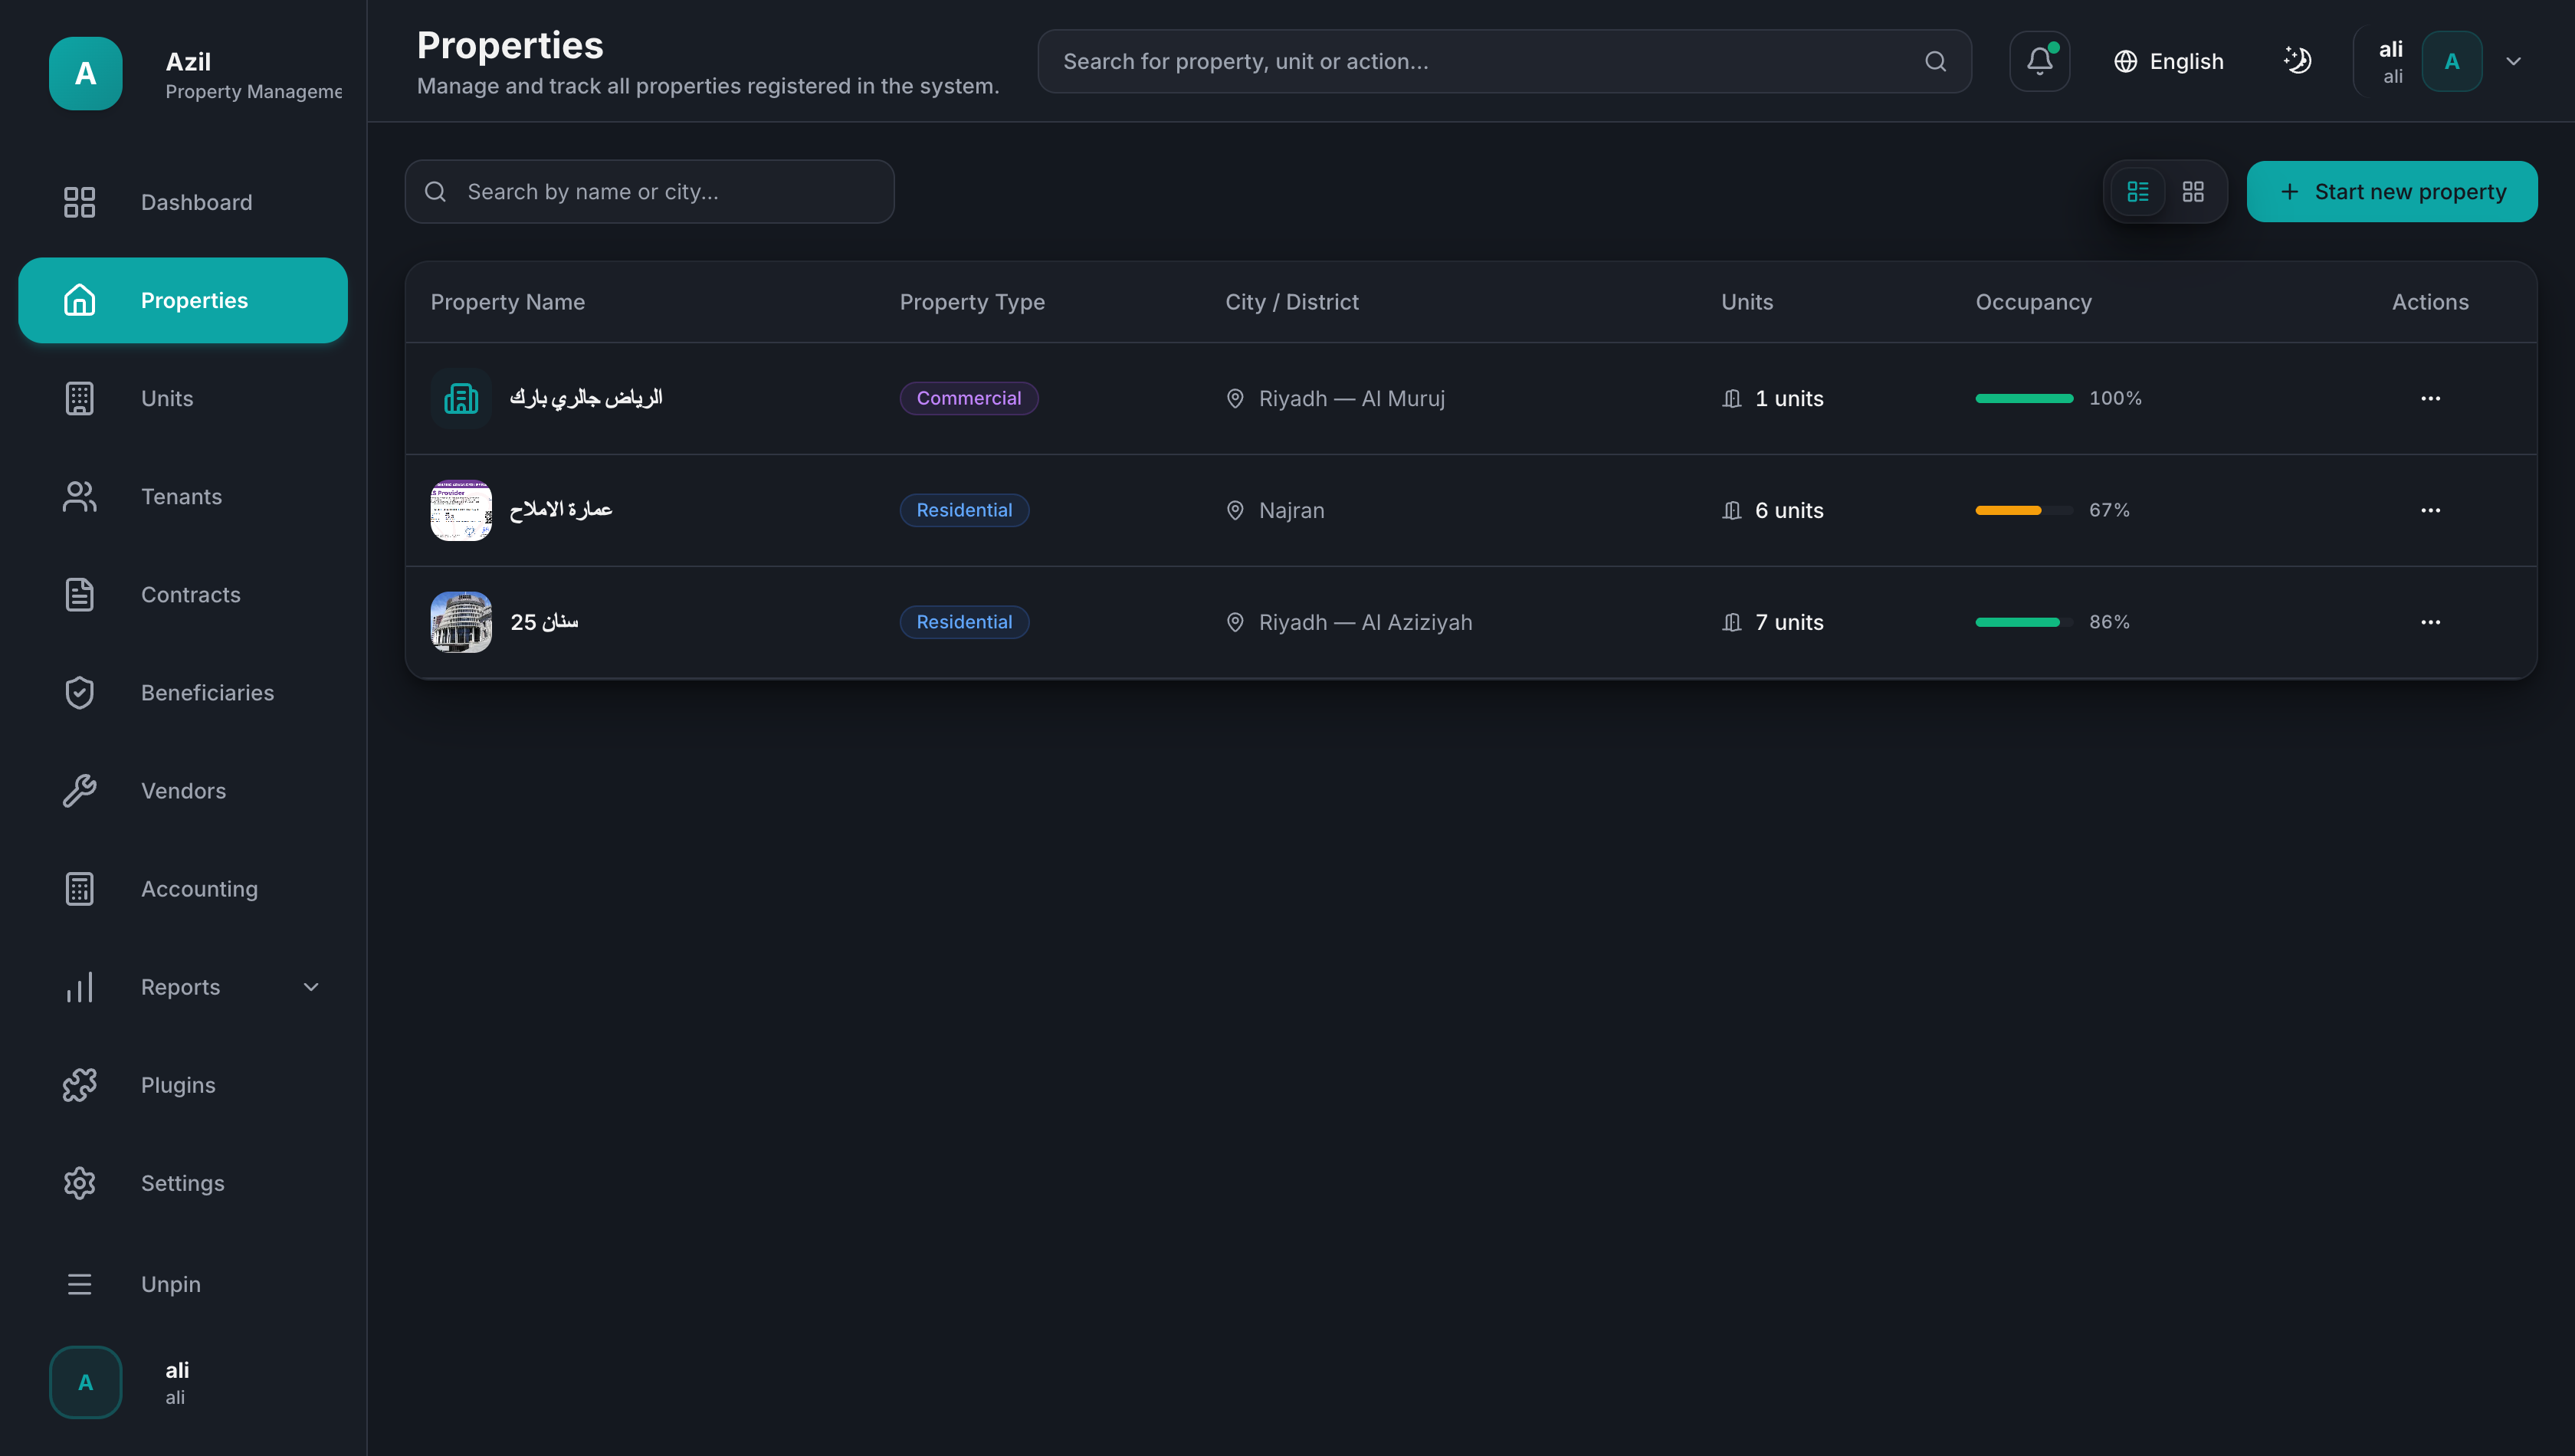
Task: Click the Vendors wrench icon
Action: pos(79,790)
